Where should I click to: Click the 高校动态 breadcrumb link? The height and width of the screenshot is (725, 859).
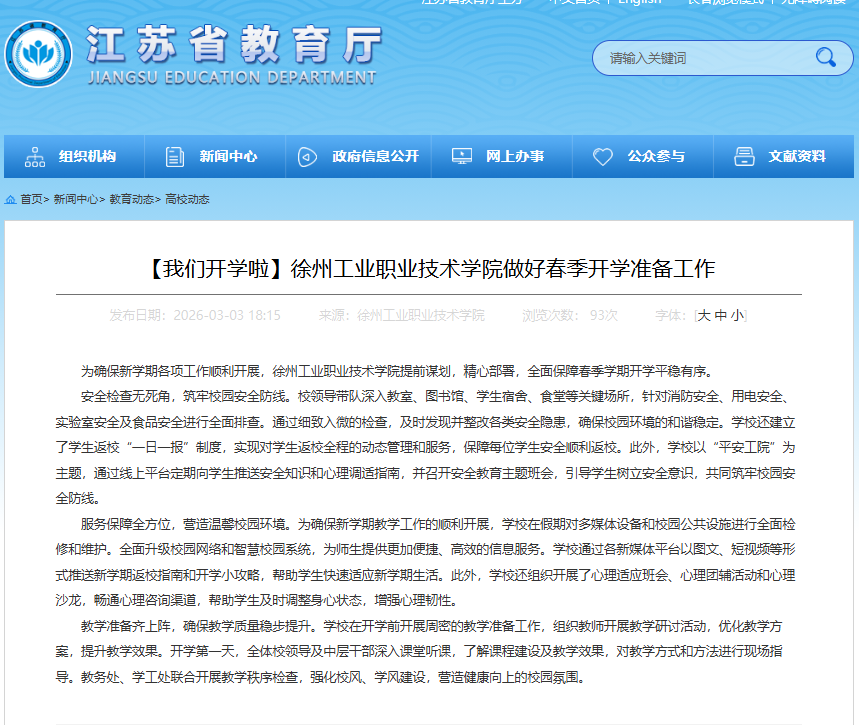point(187,199)
